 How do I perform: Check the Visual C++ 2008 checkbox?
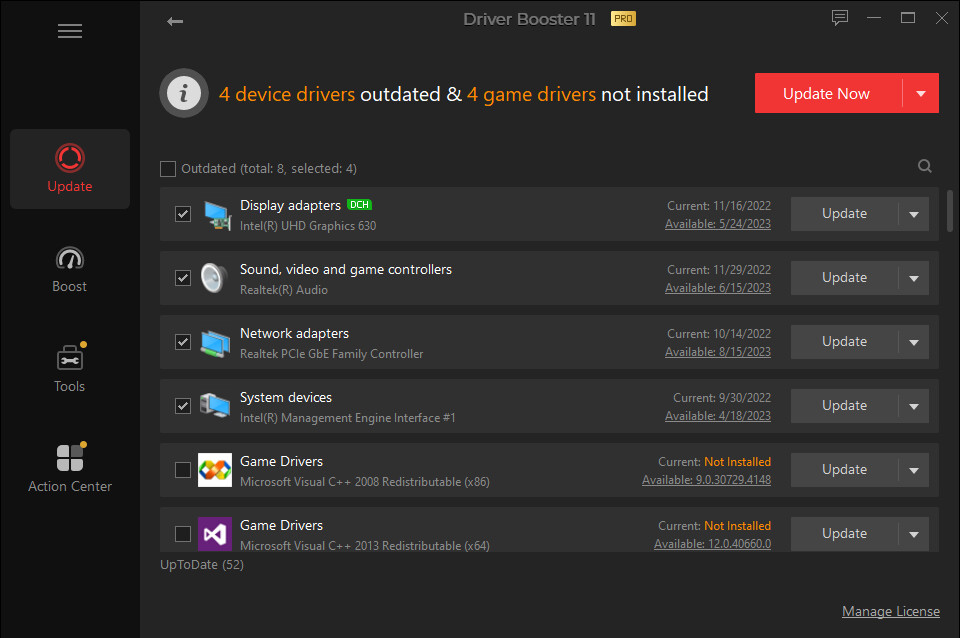[x=183, y=470]
